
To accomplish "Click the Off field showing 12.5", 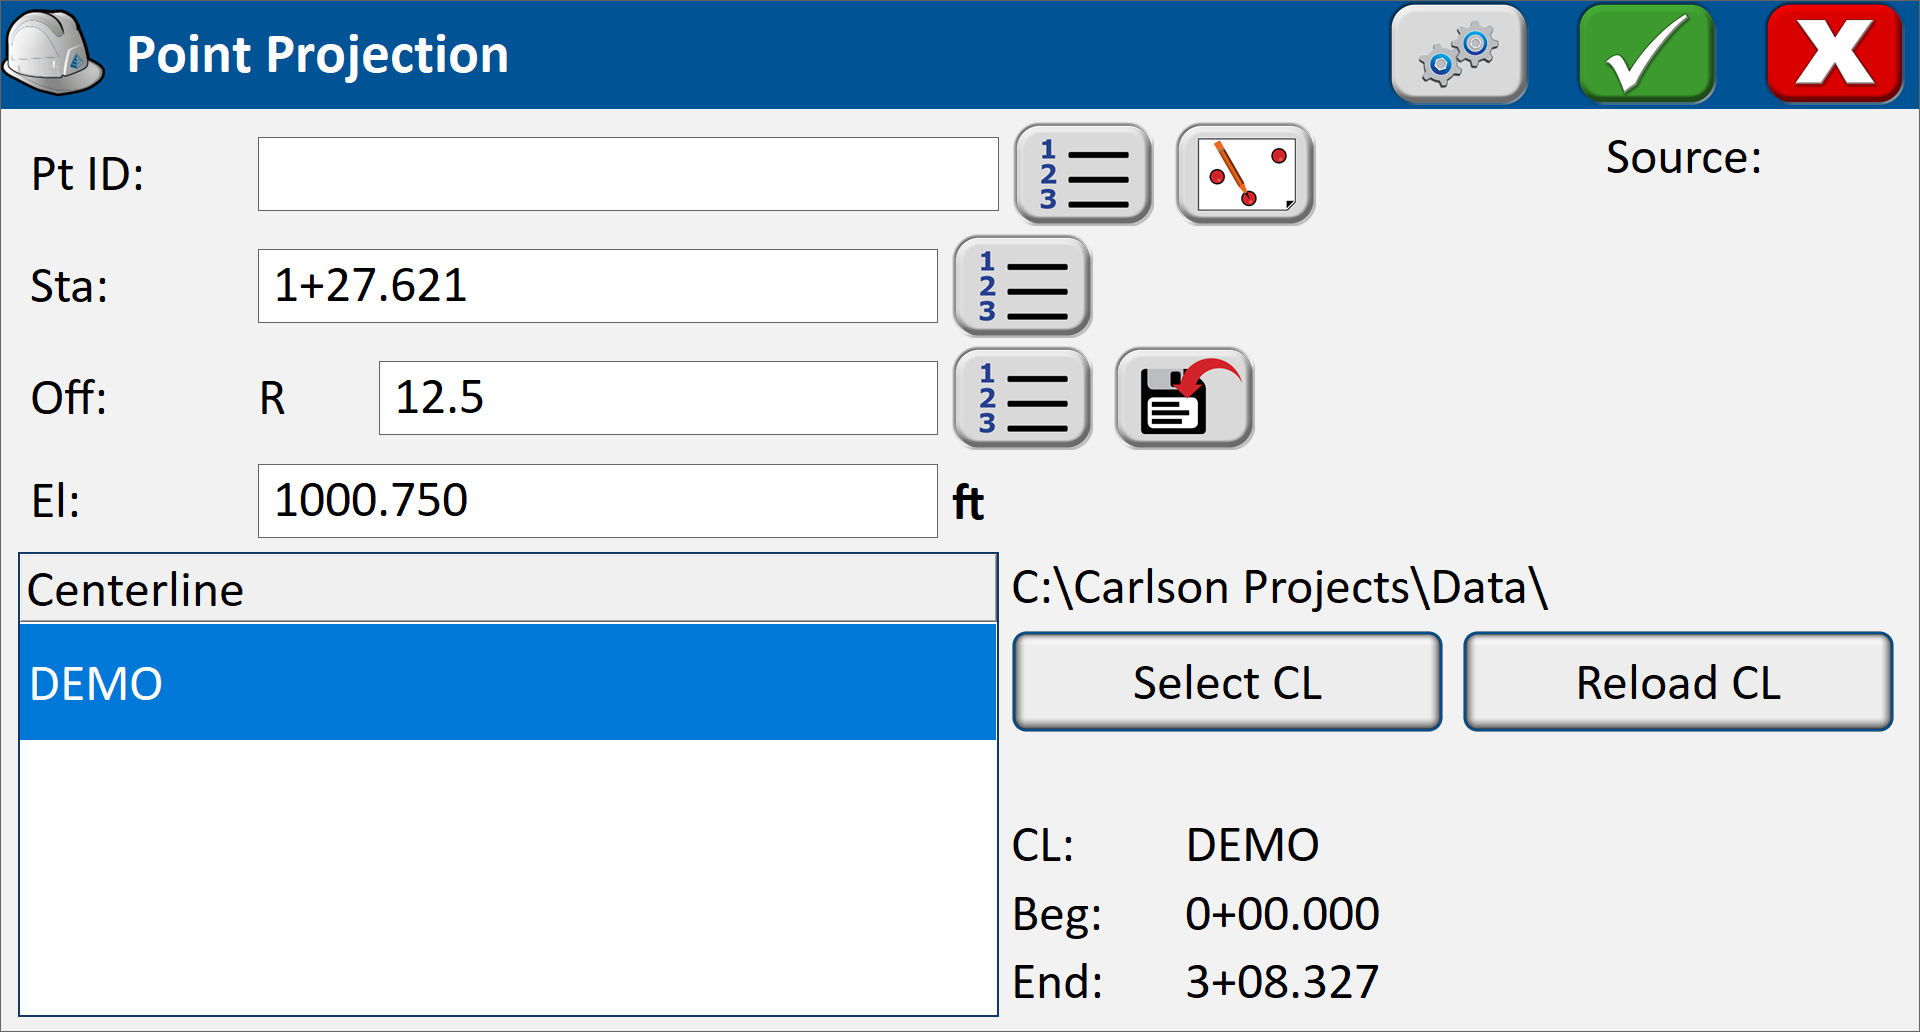I will (x=658, y=398).
